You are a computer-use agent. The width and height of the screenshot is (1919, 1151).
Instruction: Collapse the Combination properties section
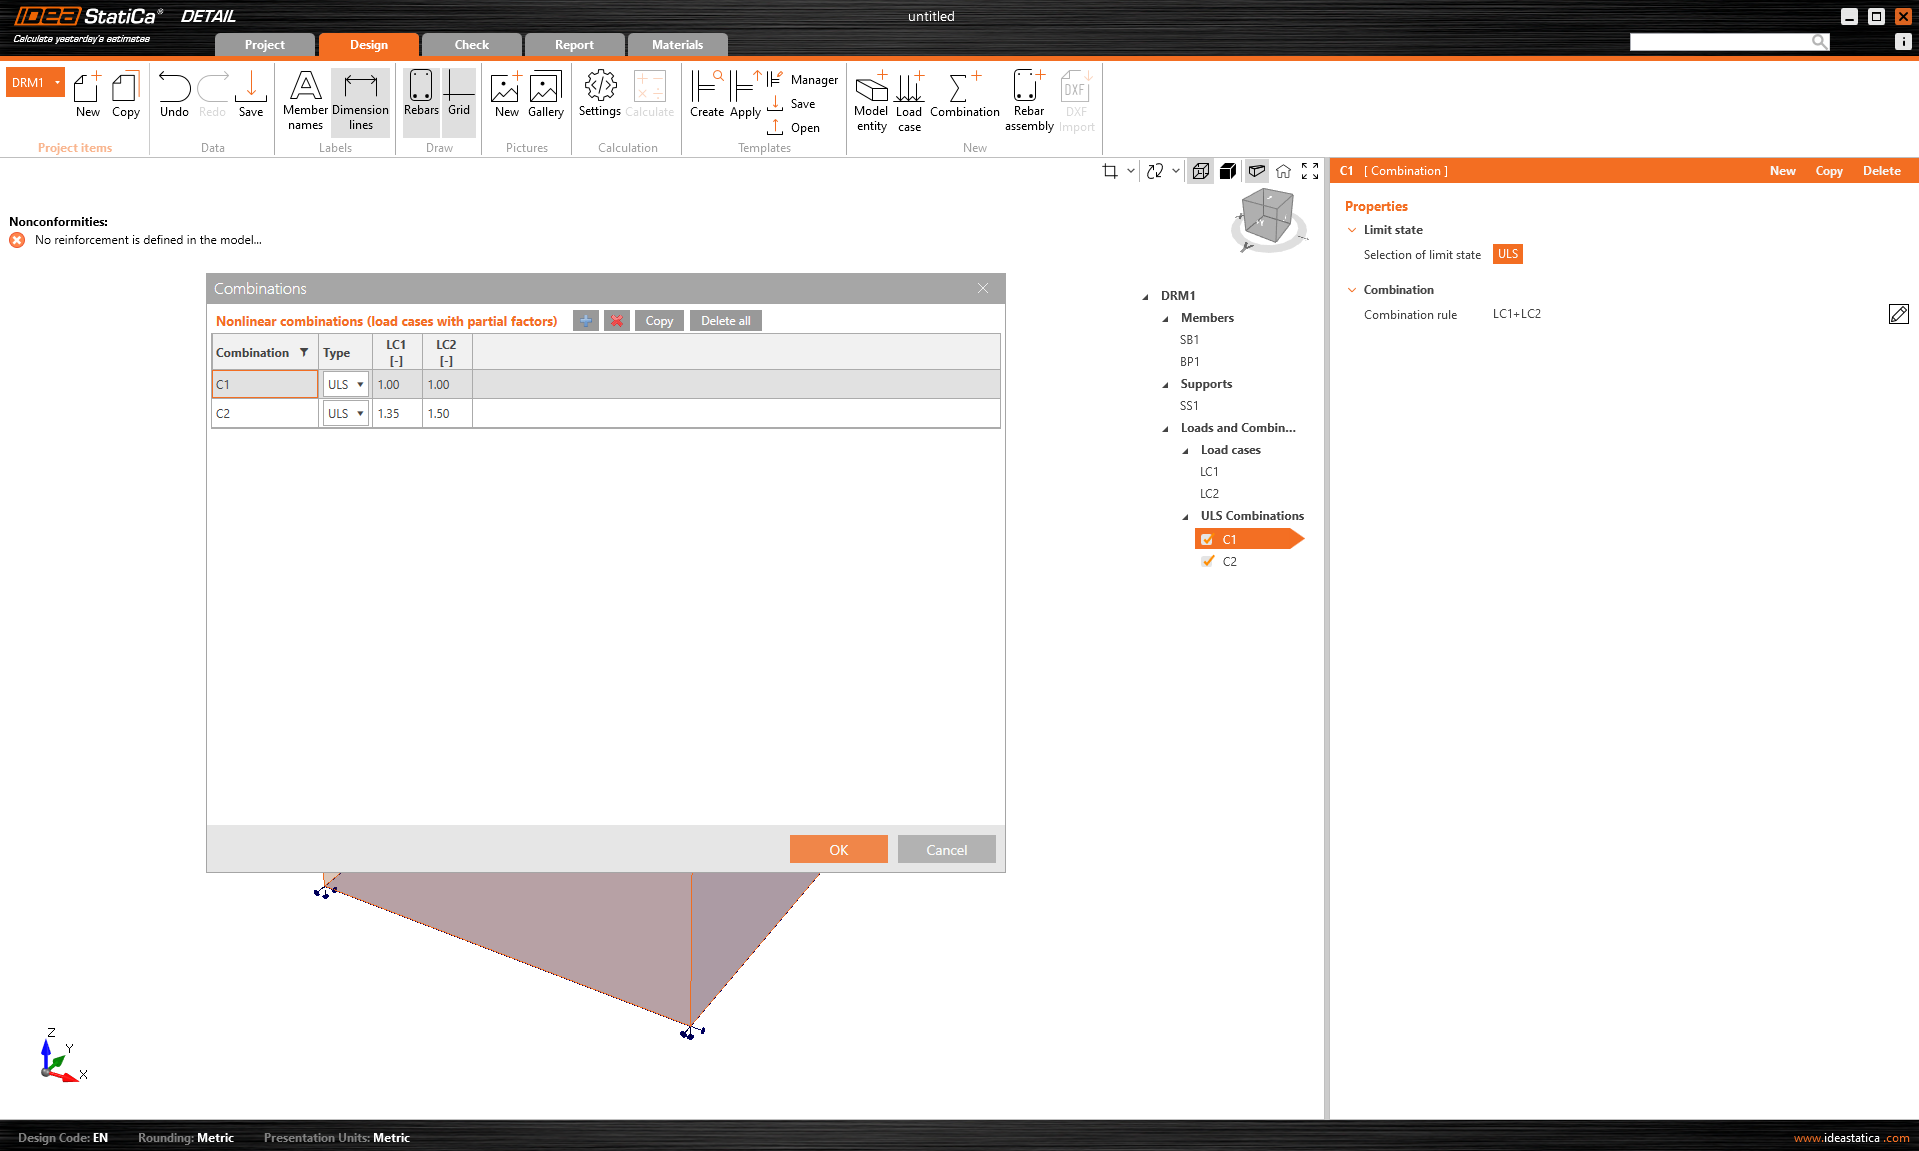click(1352, 290)
